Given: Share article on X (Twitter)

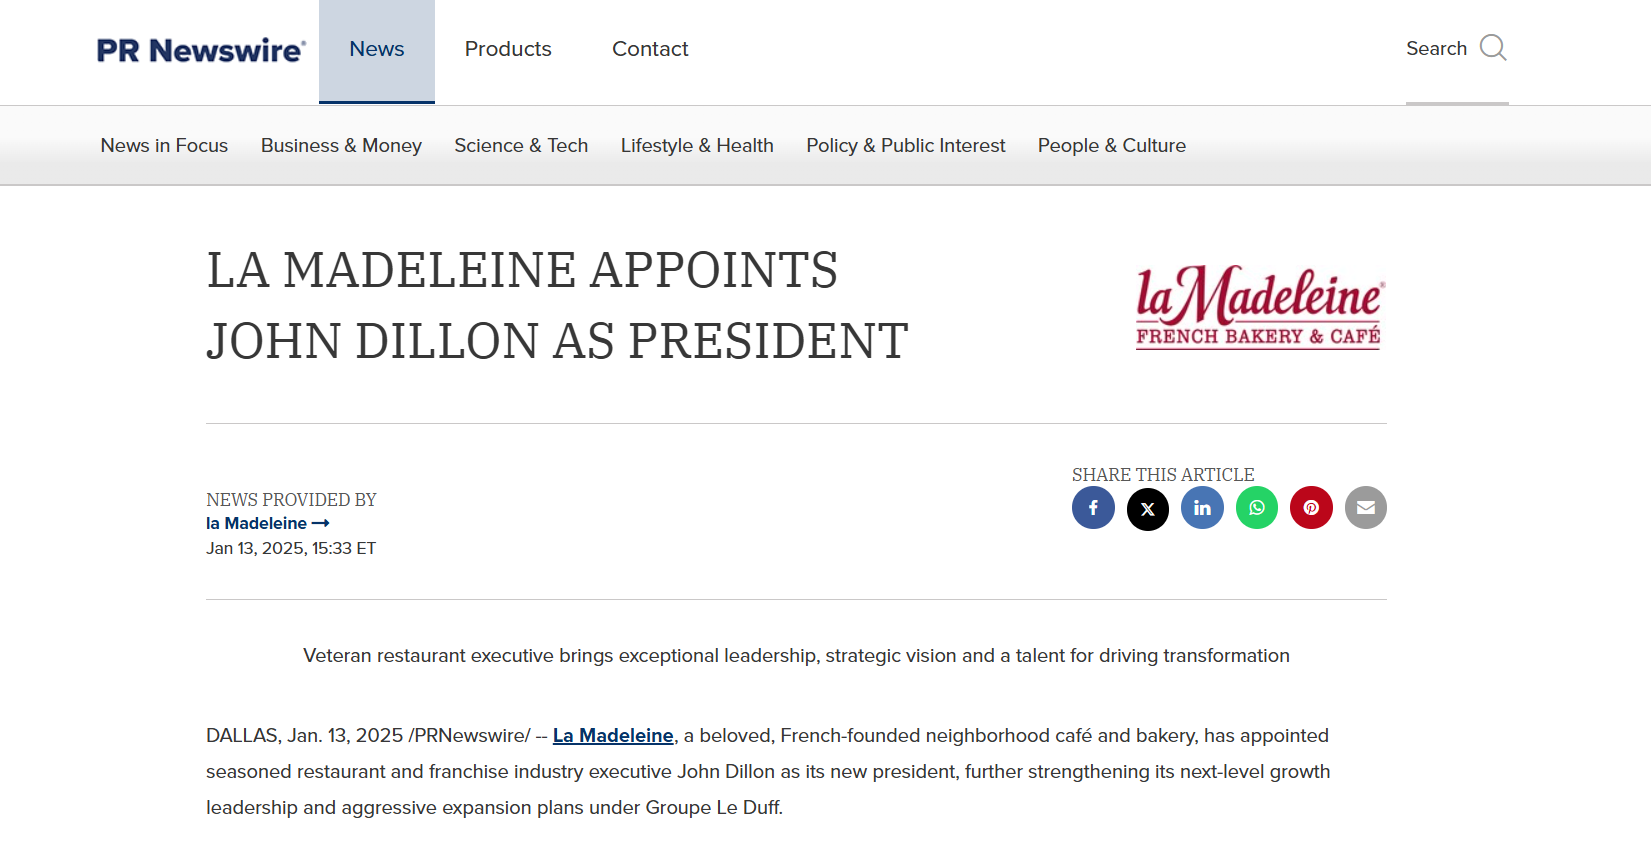Looking at the screenshot, I should tap(1148, 508).
